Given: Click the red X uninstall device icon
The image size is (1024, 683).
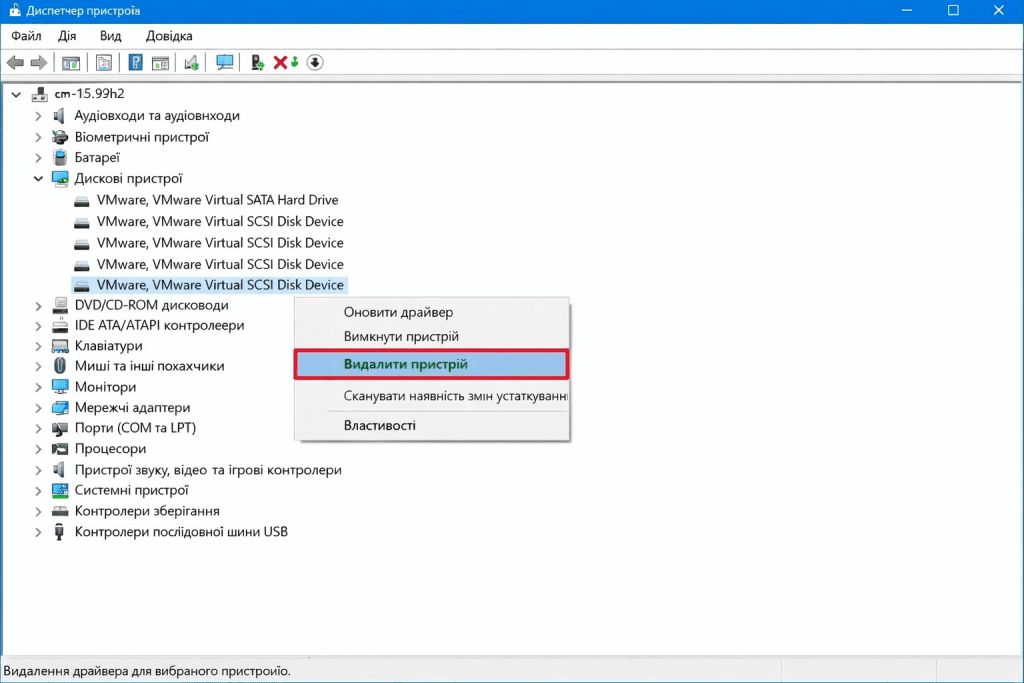Looking at the screenshot, I should pyautogui.click(x=281, y=63).
